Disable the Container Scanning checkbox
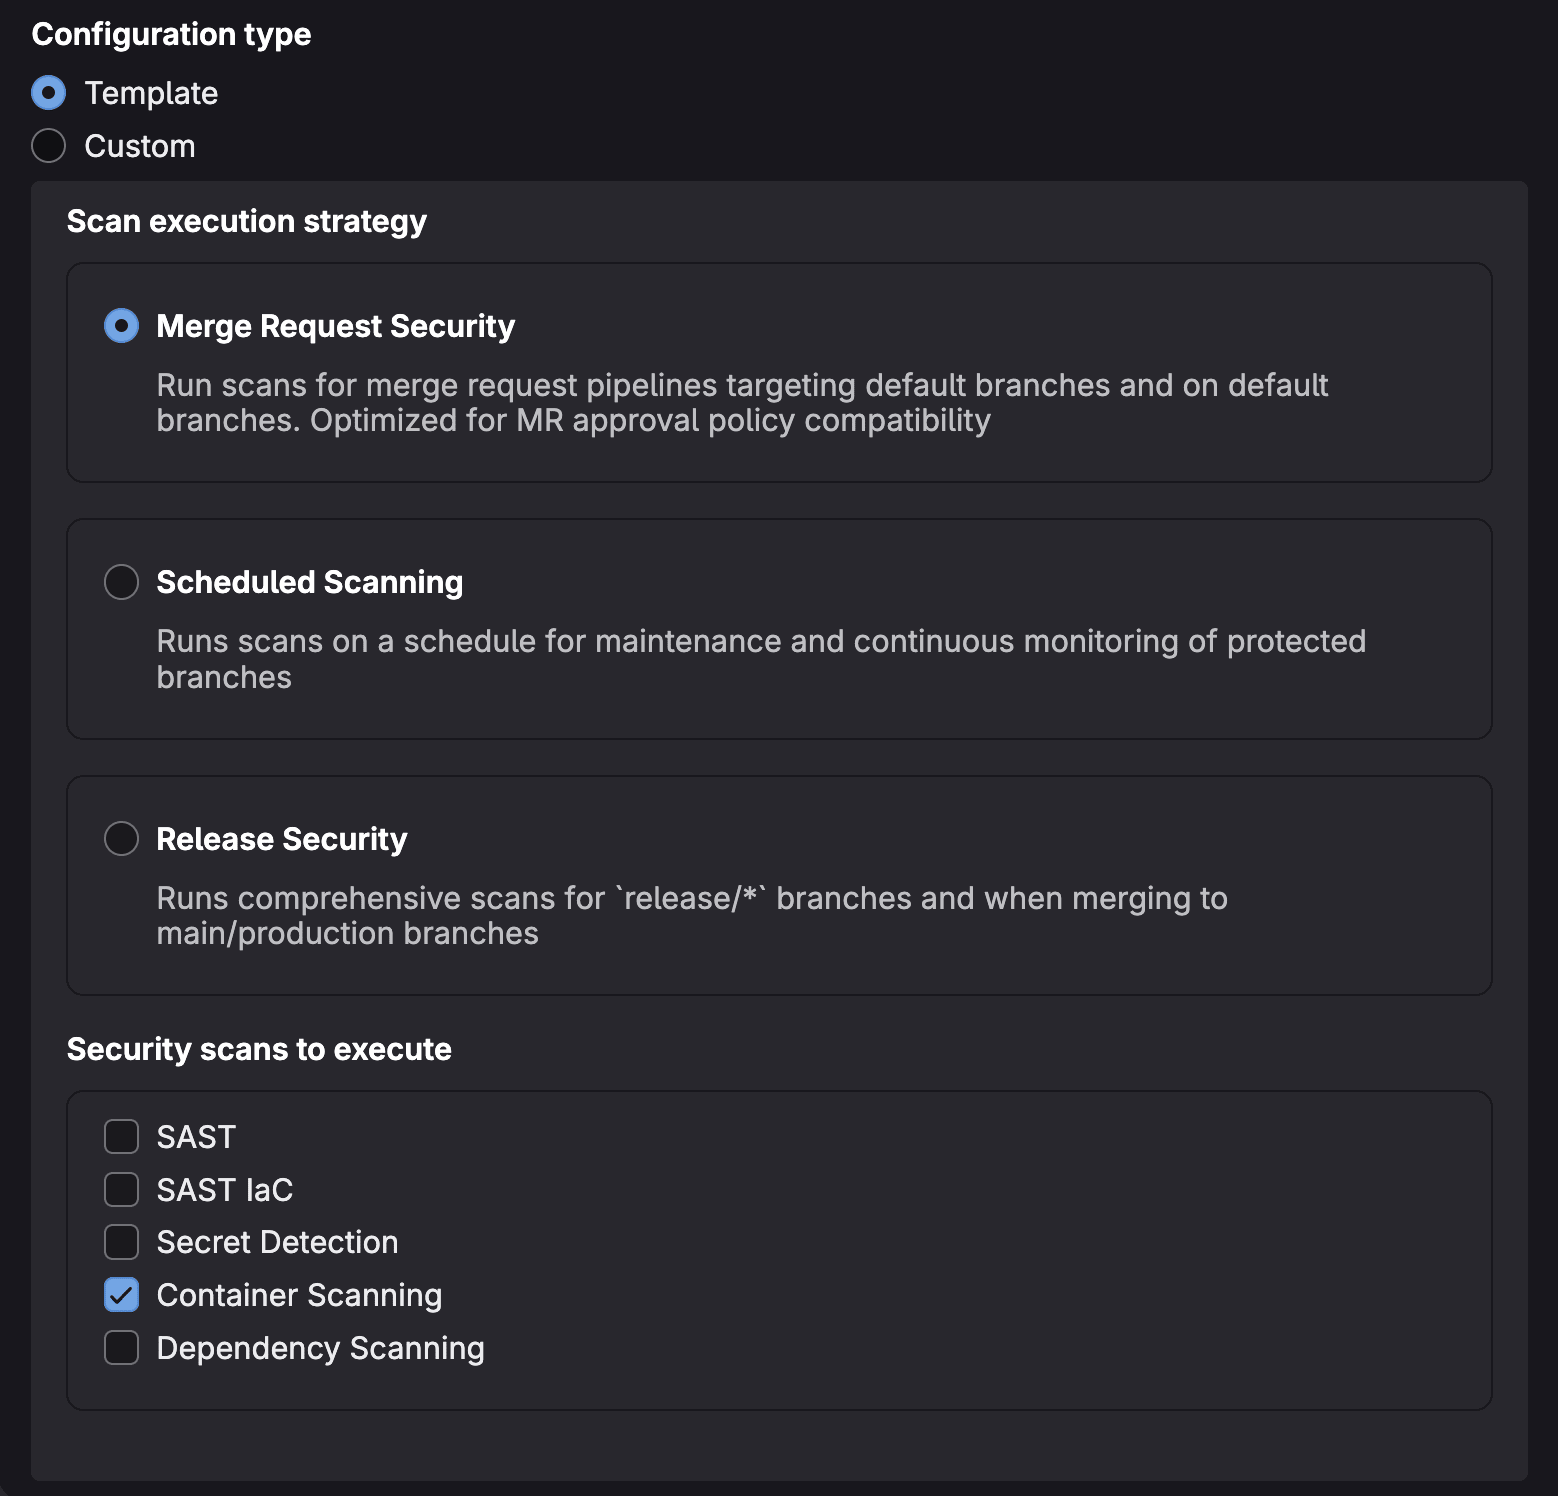 coord(121,1295)
